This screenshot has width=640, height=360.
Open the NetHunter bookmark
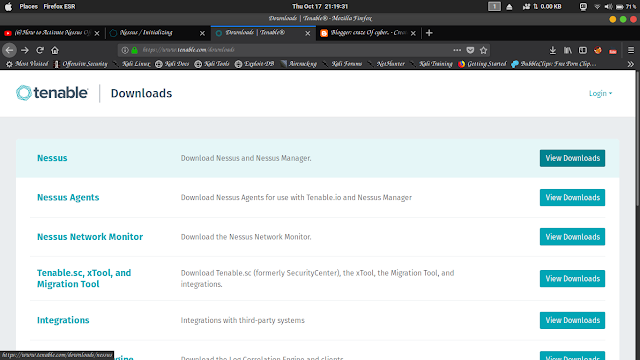(386, 64)
